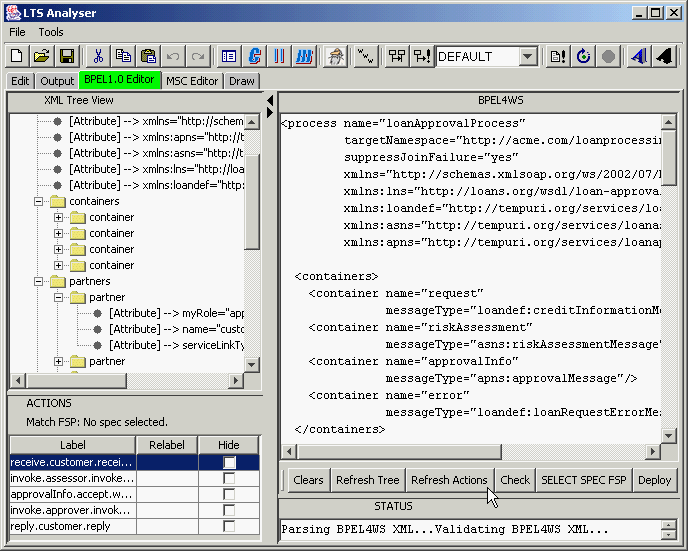Switch to the MSC Editor tab

(192, 81)
